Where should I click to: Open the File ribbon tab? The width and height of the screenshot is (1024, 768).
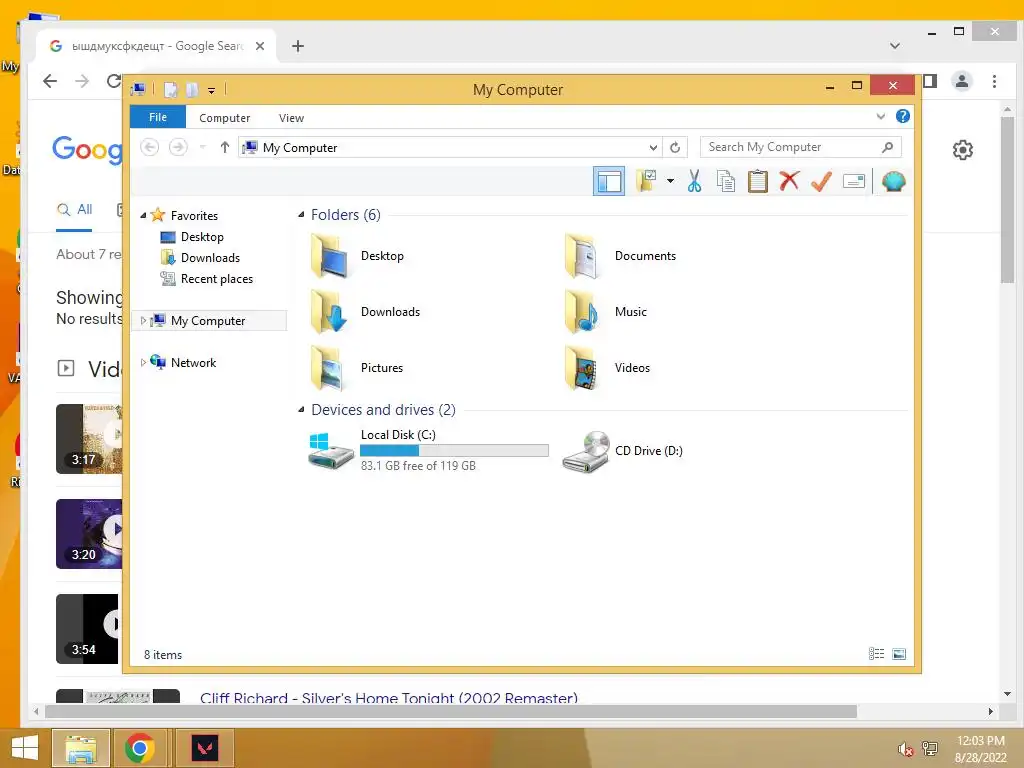point(158,117)
